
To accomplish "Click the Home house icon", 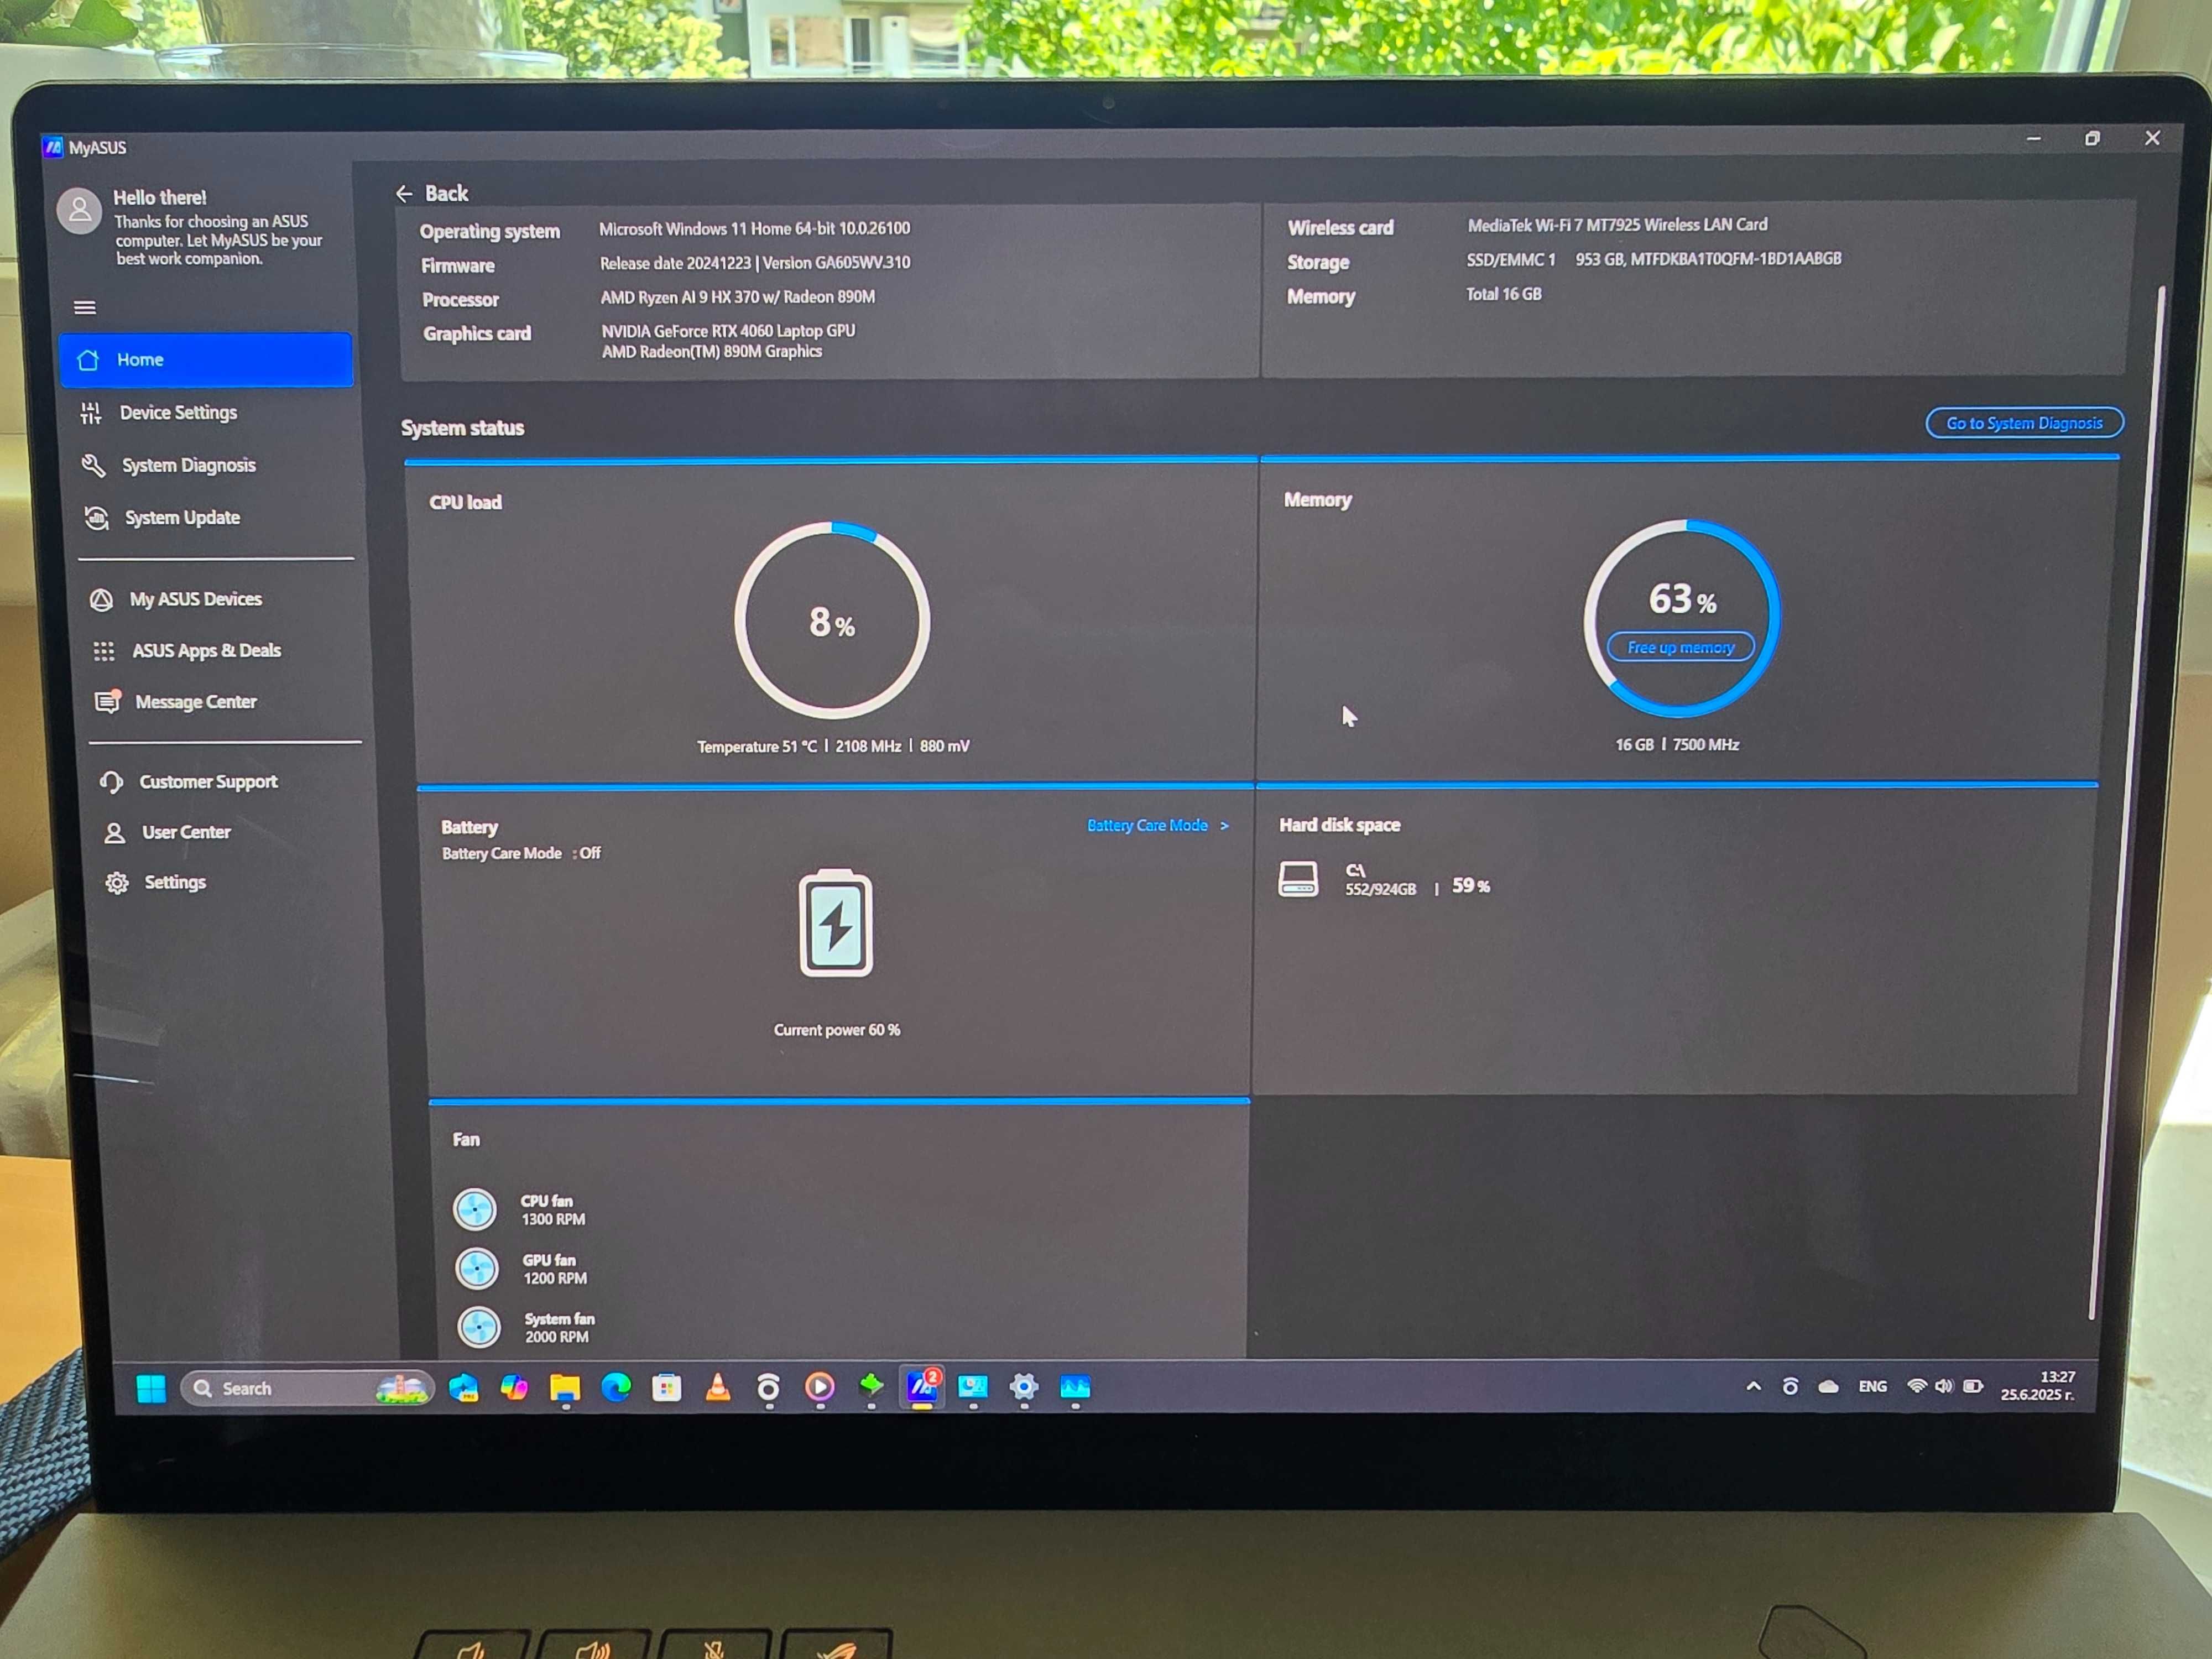I will tap(88, 360).
